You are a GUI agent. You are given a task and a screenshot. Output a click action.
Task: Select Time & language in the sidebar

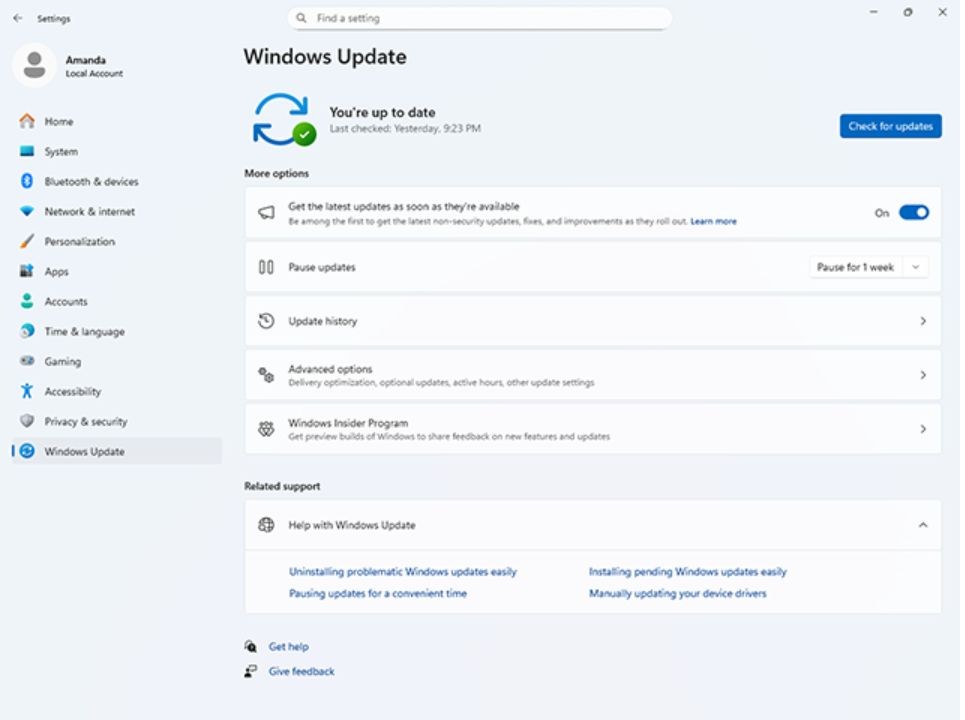click(84, 331)
